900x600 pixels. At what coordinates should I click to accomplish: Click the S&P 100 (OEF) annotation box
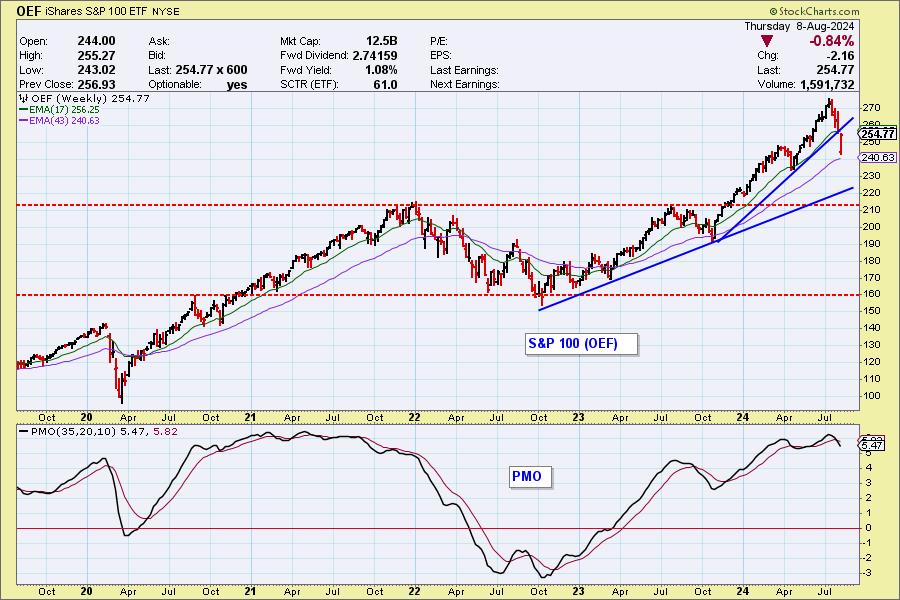point(581,344)
